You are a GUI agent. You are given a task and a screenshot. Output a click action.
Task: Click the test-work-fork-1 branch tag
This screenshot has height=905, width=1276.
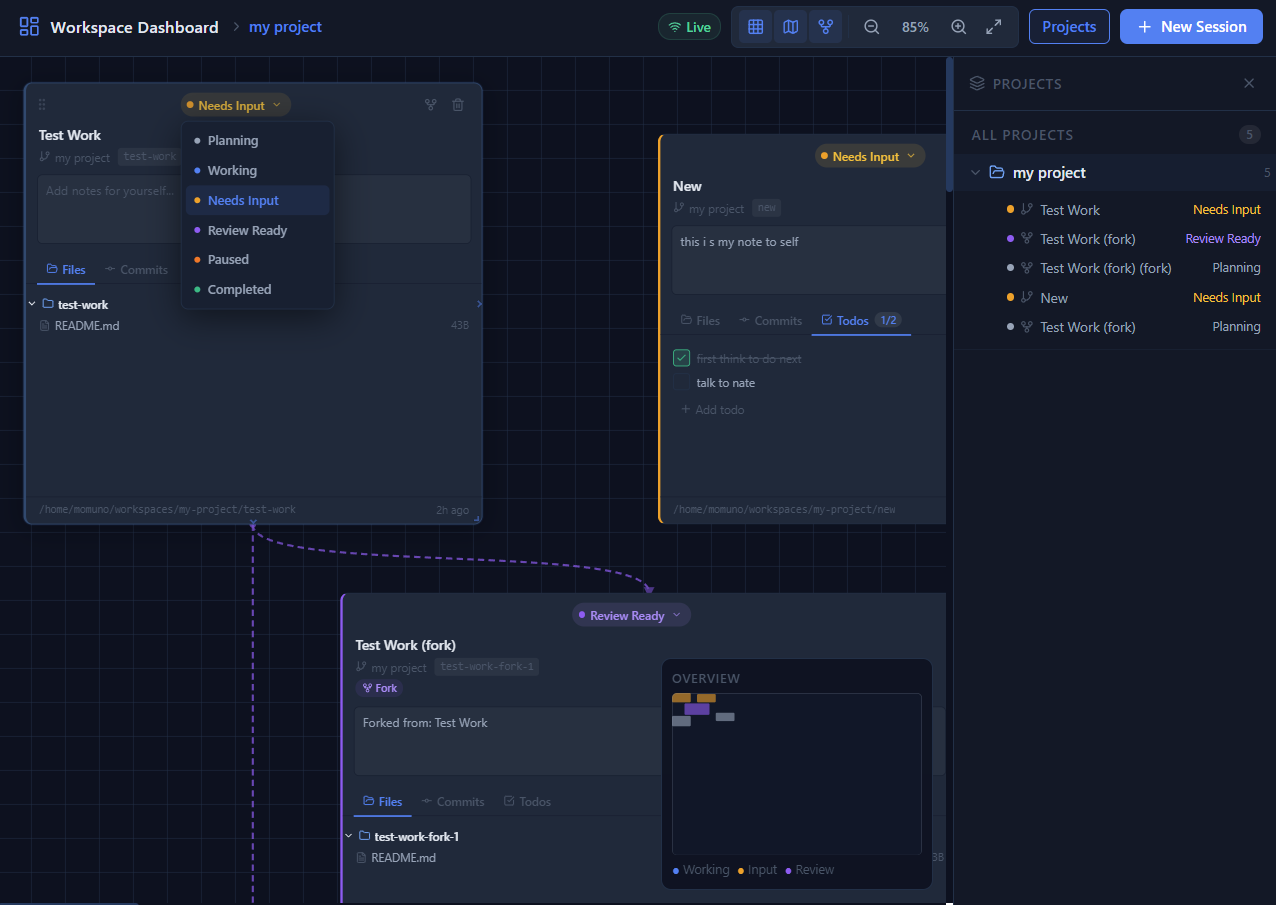487,667
